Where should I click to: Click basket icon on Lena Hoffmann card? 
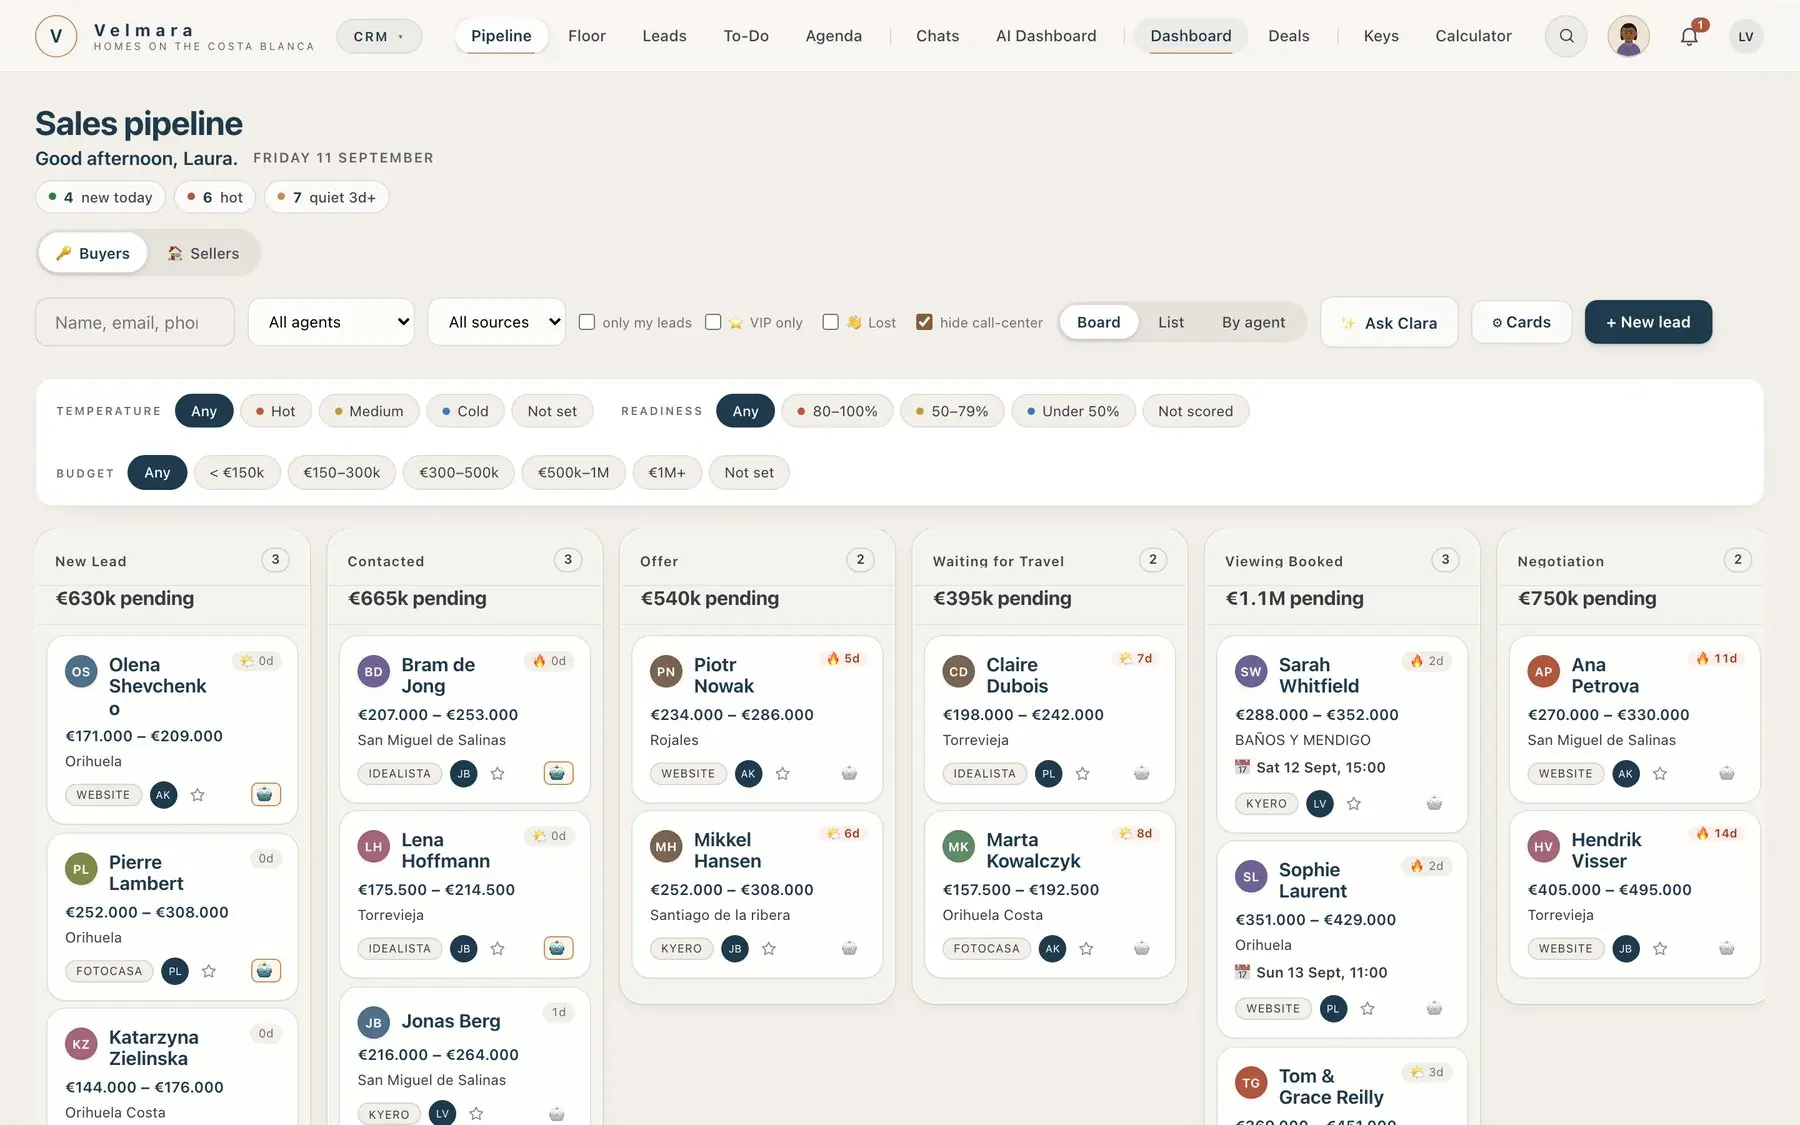(558, 948)
